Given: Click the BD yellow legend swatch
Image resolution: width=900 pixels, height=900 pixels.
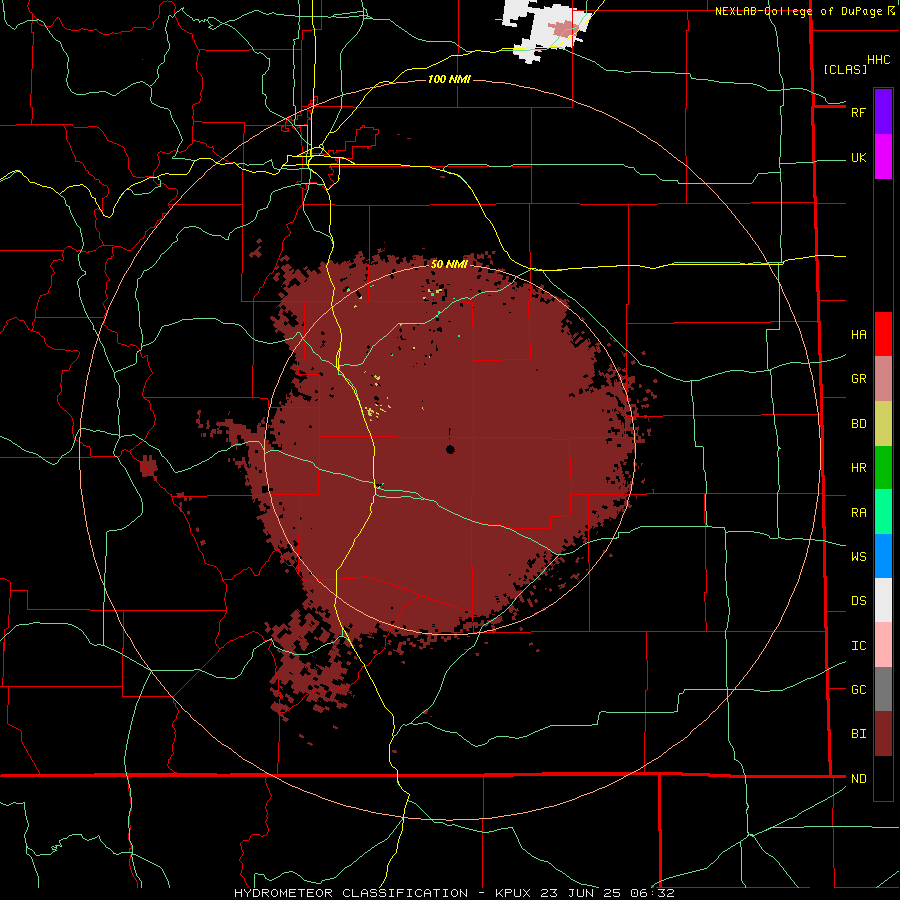Looking at the screenshot, I should (883, 424).
